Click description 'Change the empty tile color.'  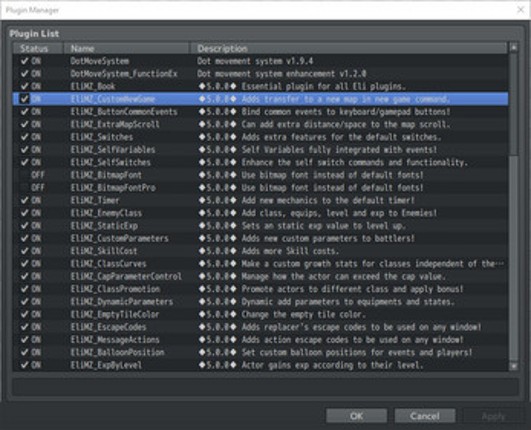pyautogui.click(x=303, y=315)
